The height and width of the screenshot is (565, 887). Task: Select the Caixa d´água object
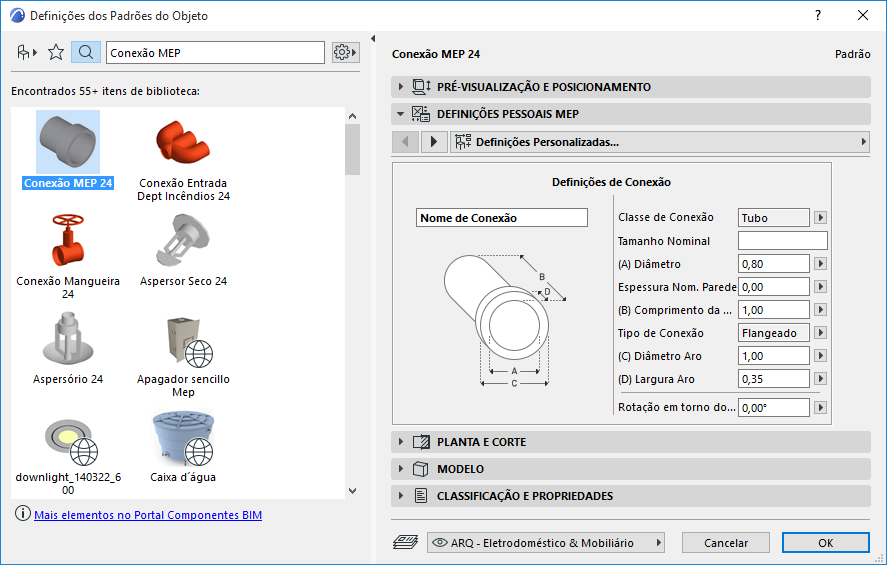[183, 446]
